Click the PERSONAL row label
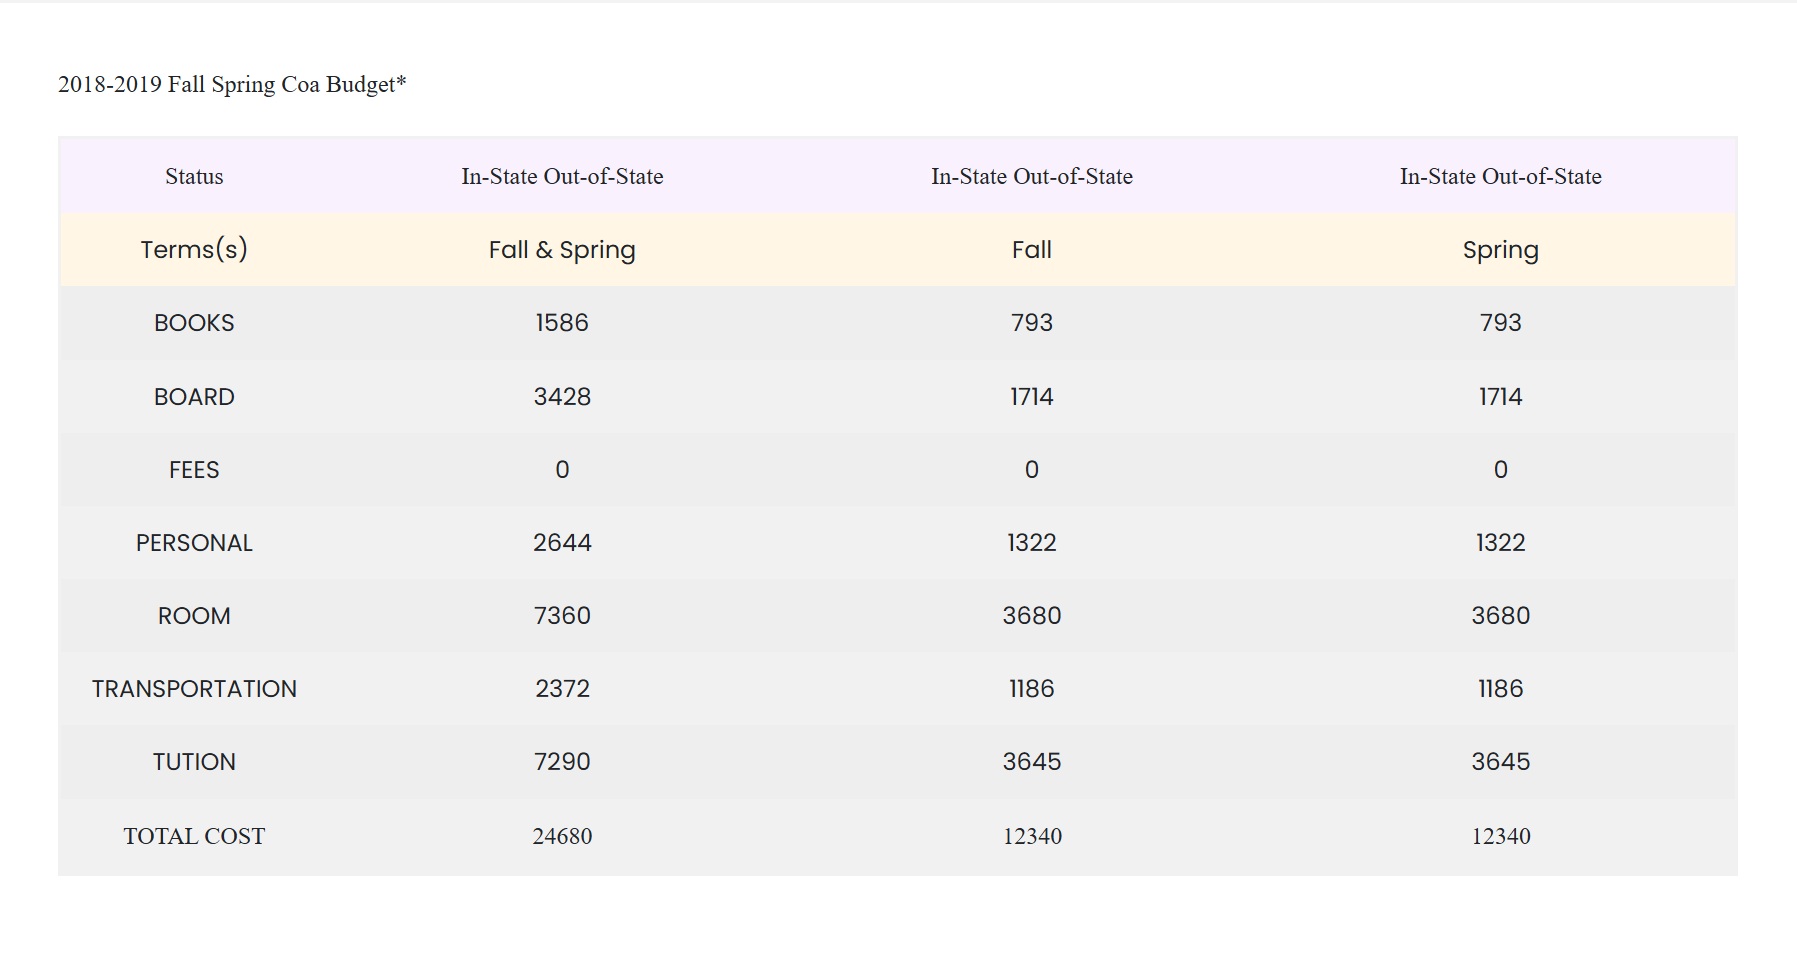 click(194, 543)
